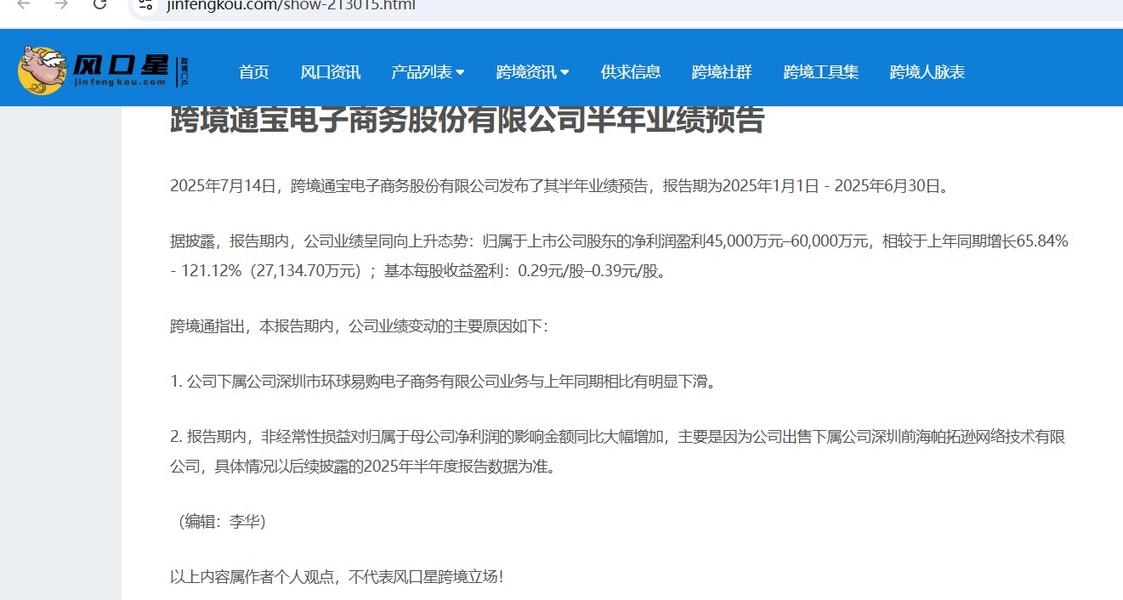
Task: Open the 跨境人脉表 nav item
Action: click(x=927, y=72)
